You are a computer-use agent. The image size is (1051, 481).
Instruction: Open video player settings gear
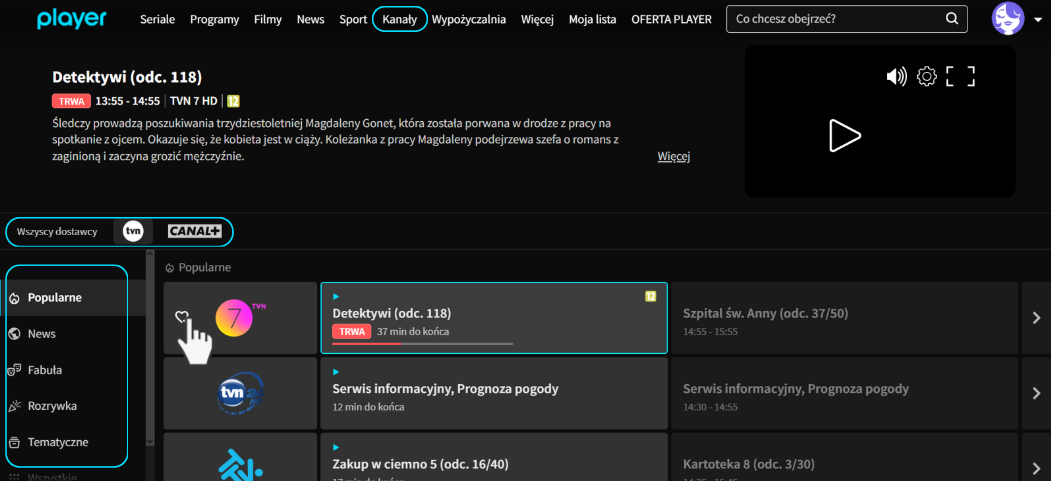pyautogui.click(x=927, y=77)
